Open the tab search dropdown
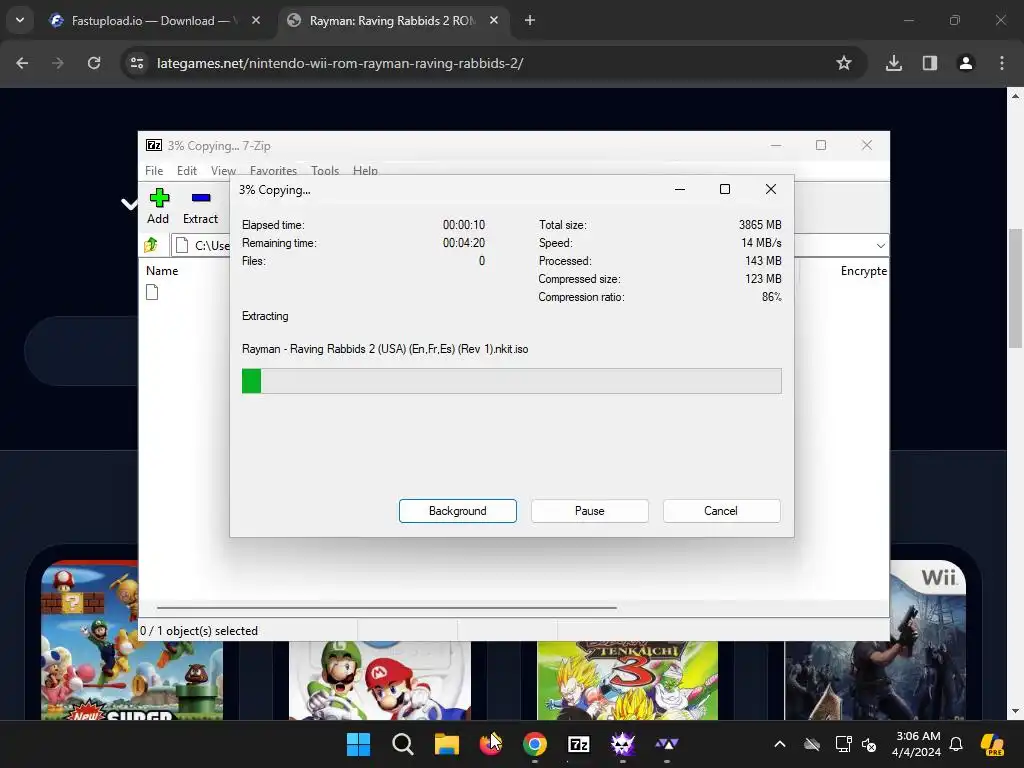Viewport: 1024px width, 768px height. point(20,20)
